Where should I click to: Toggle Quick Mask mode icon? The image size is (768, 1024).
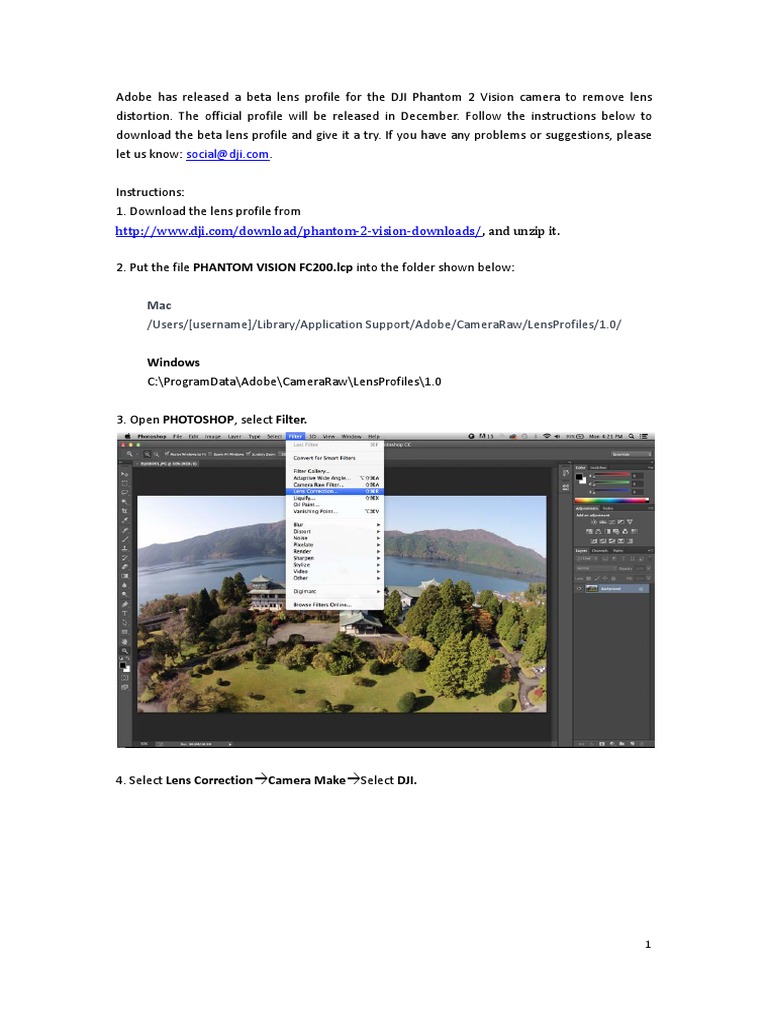click(x=125, y=678)
